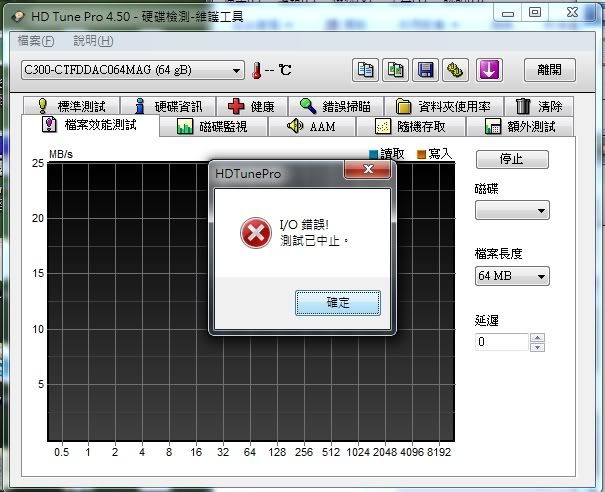Click the 8192 x-axis label
This screenshot has width=605, height=492.
pos(439,452)
